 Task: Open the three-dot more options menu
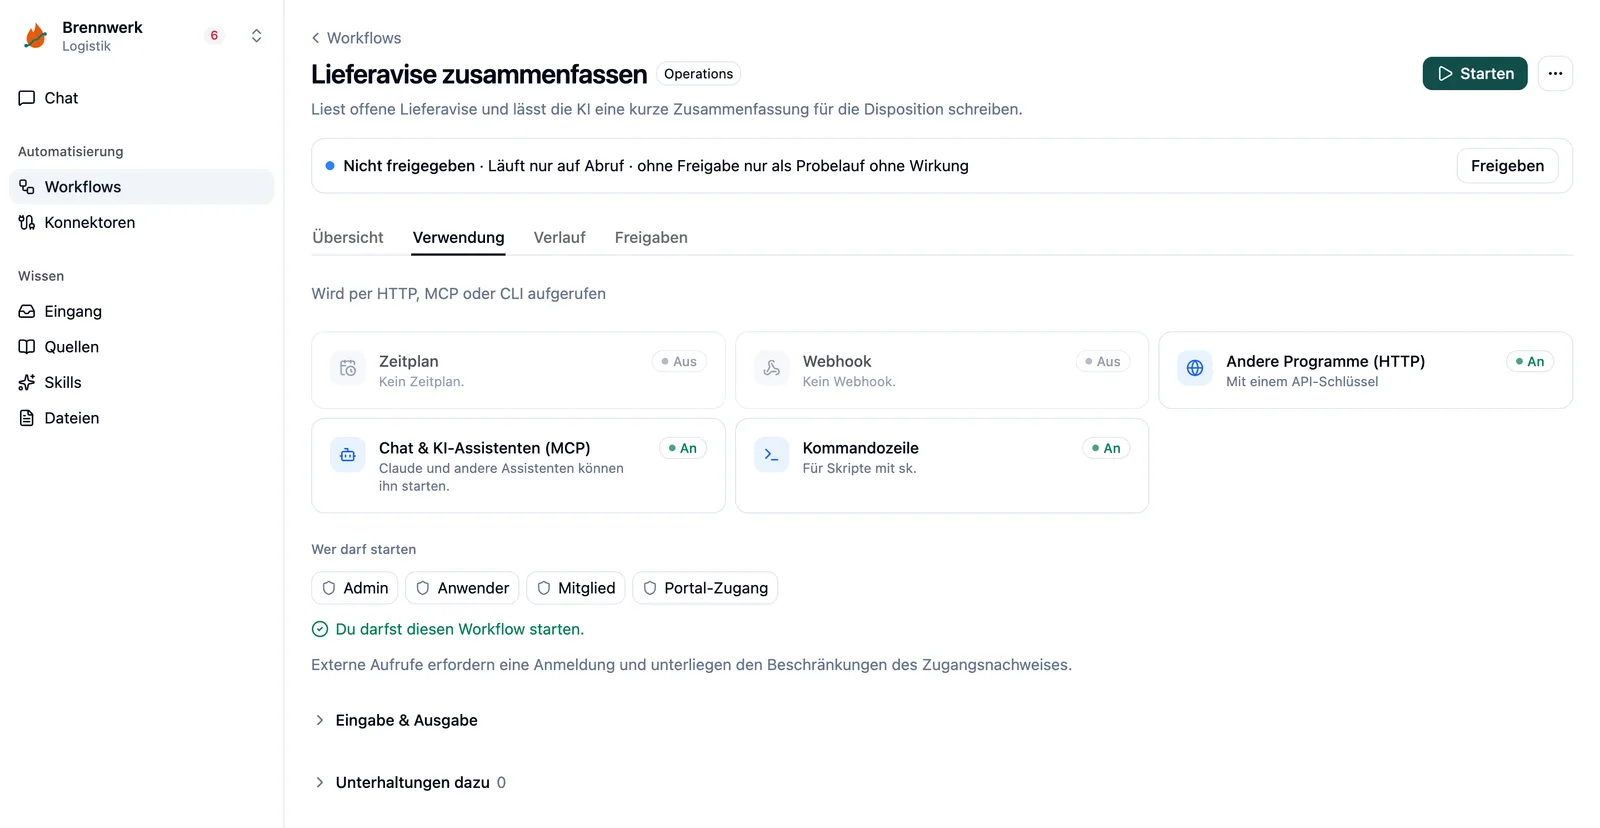click(x=1555, y=74)
